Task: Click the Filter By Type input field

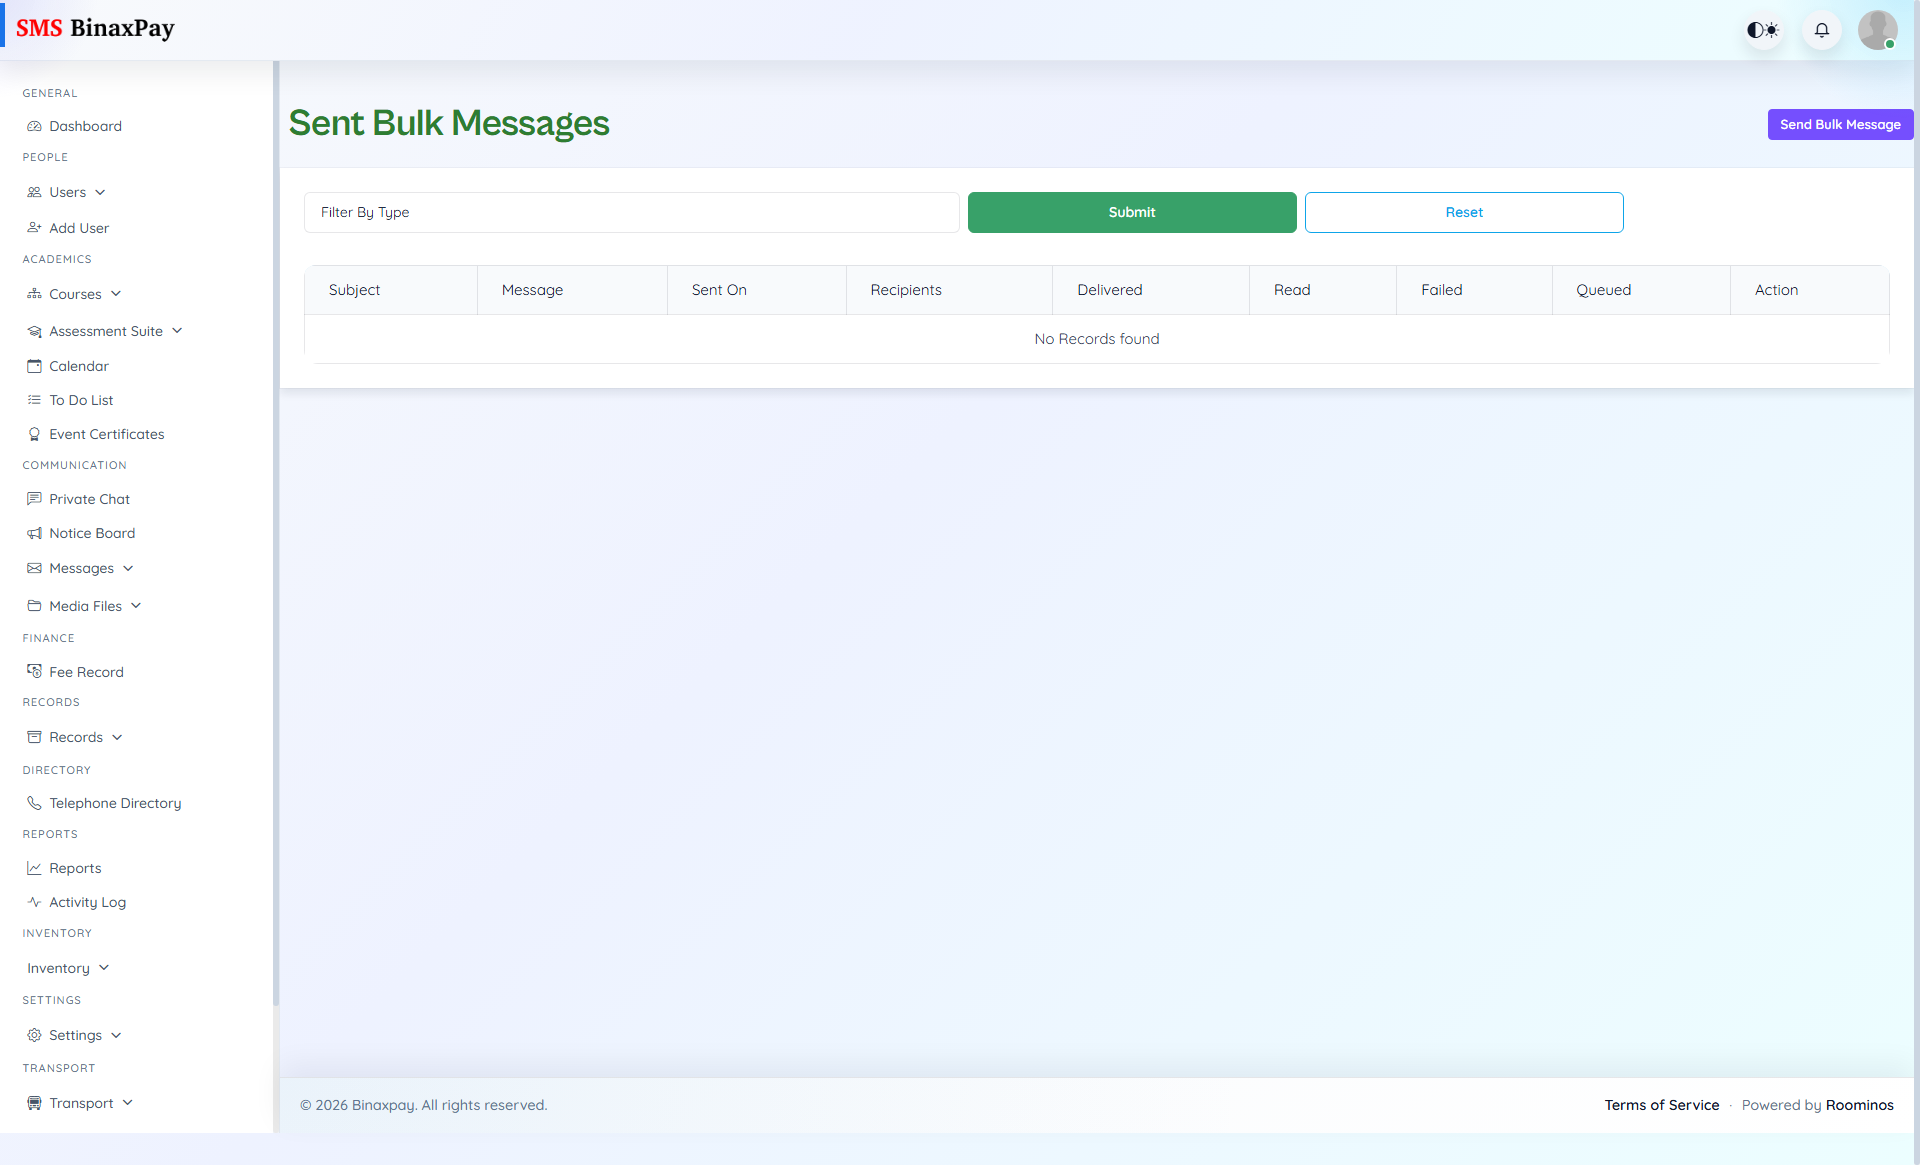Action: pos(631,212)
